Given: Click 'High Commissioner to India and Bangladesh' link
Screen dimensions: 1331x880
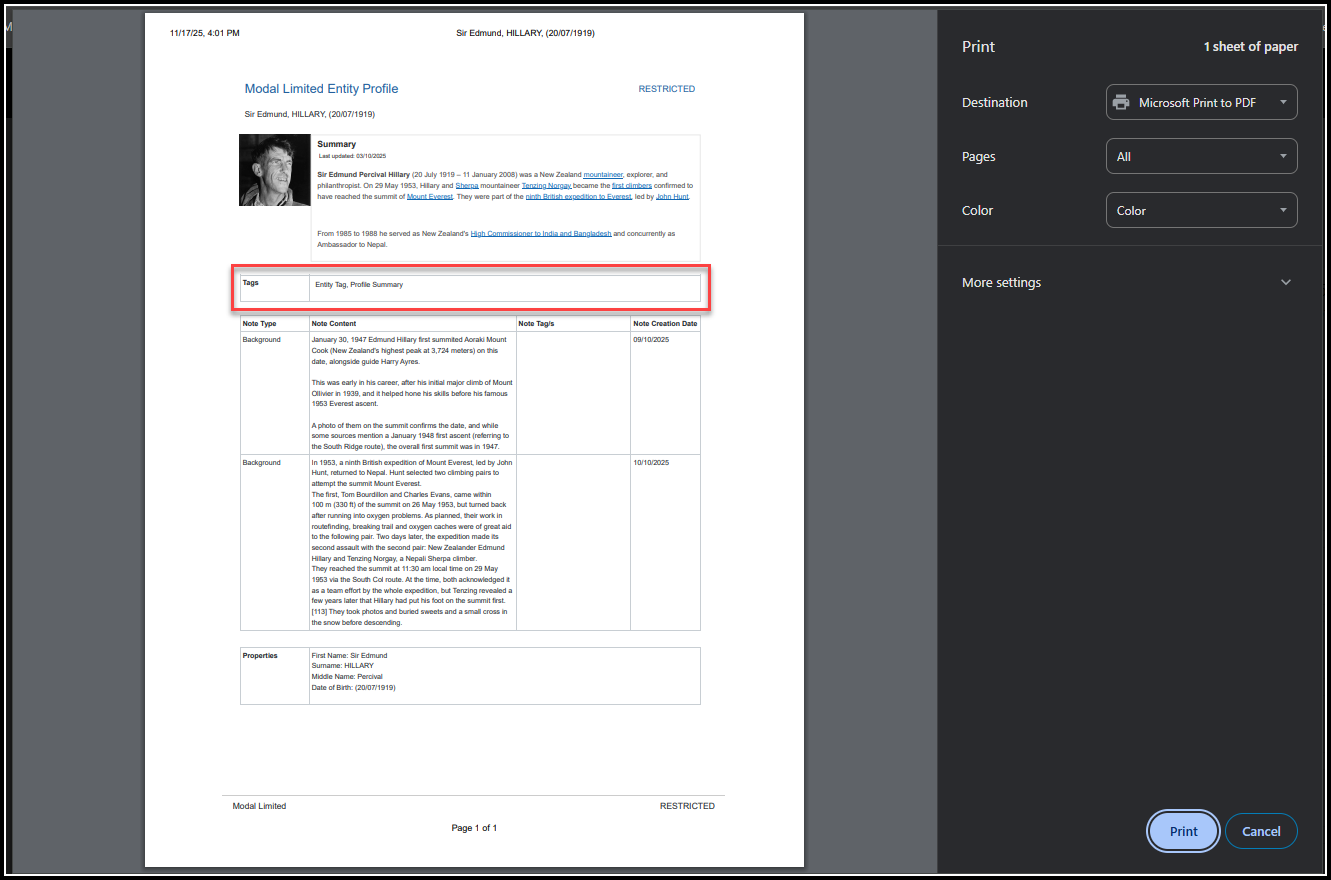Looking at the screenshot, I should click(x=540, y=234).
